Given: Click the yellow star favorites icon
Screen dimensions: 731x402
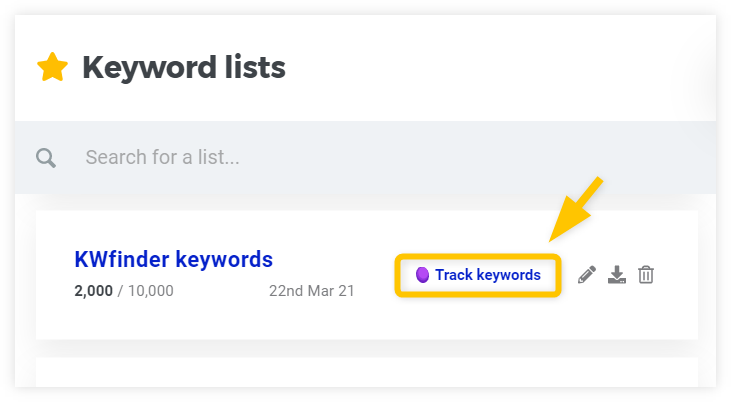Looking at the screenshot, I should 53,67.
